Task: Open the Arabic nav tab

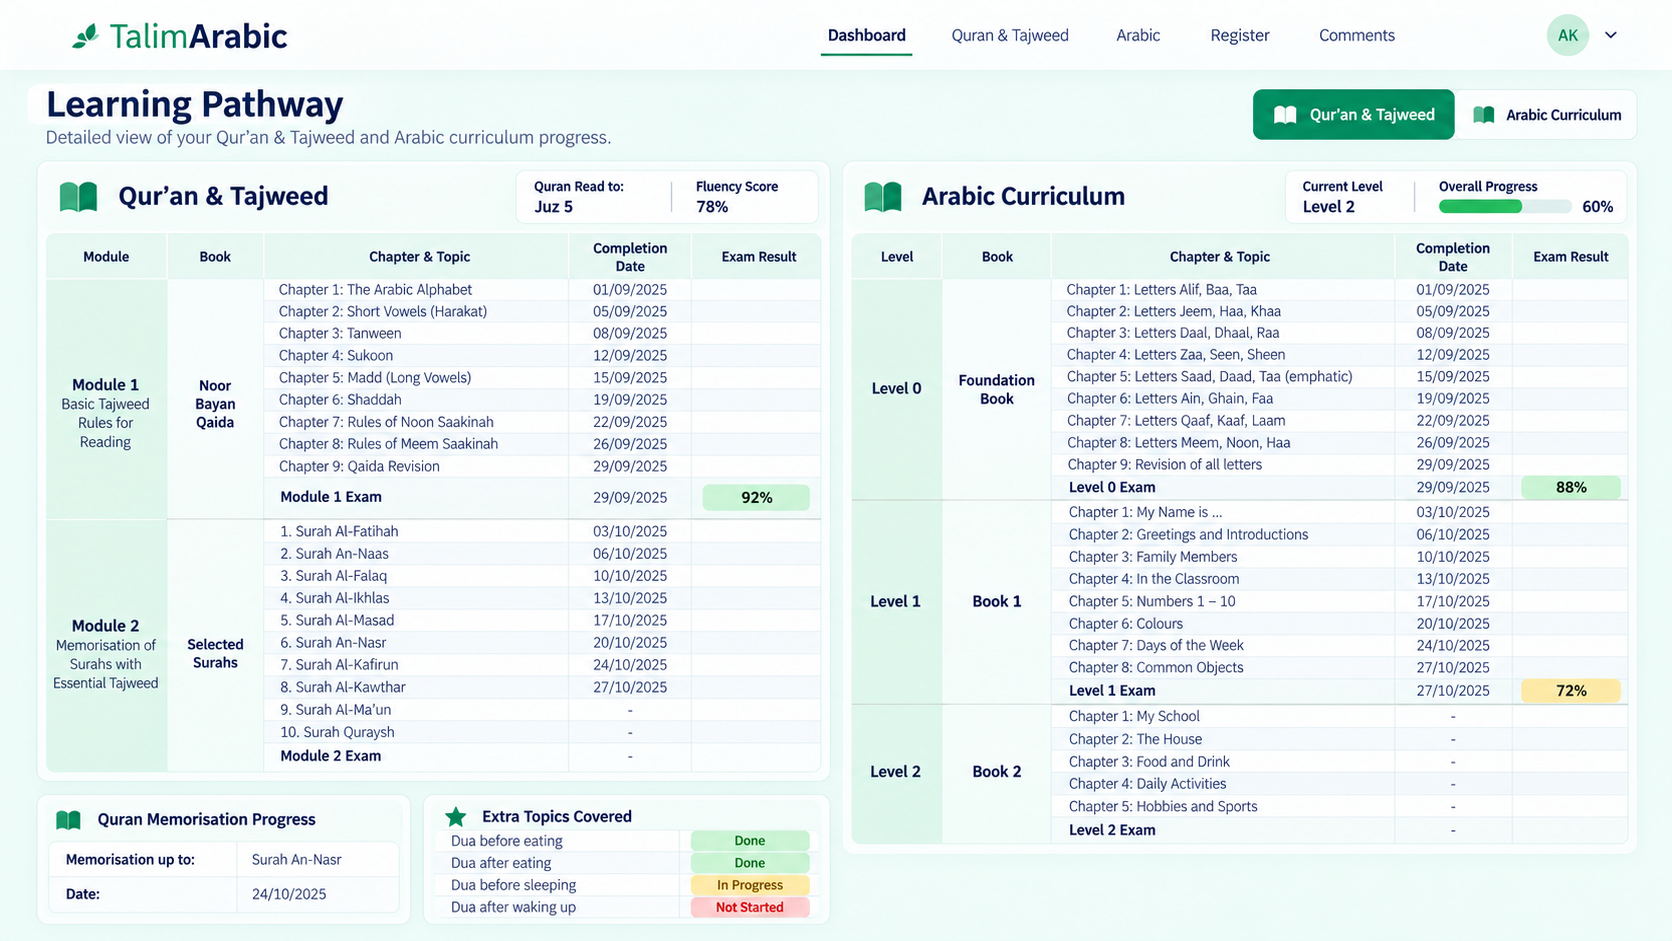Action: point(1138,35)
